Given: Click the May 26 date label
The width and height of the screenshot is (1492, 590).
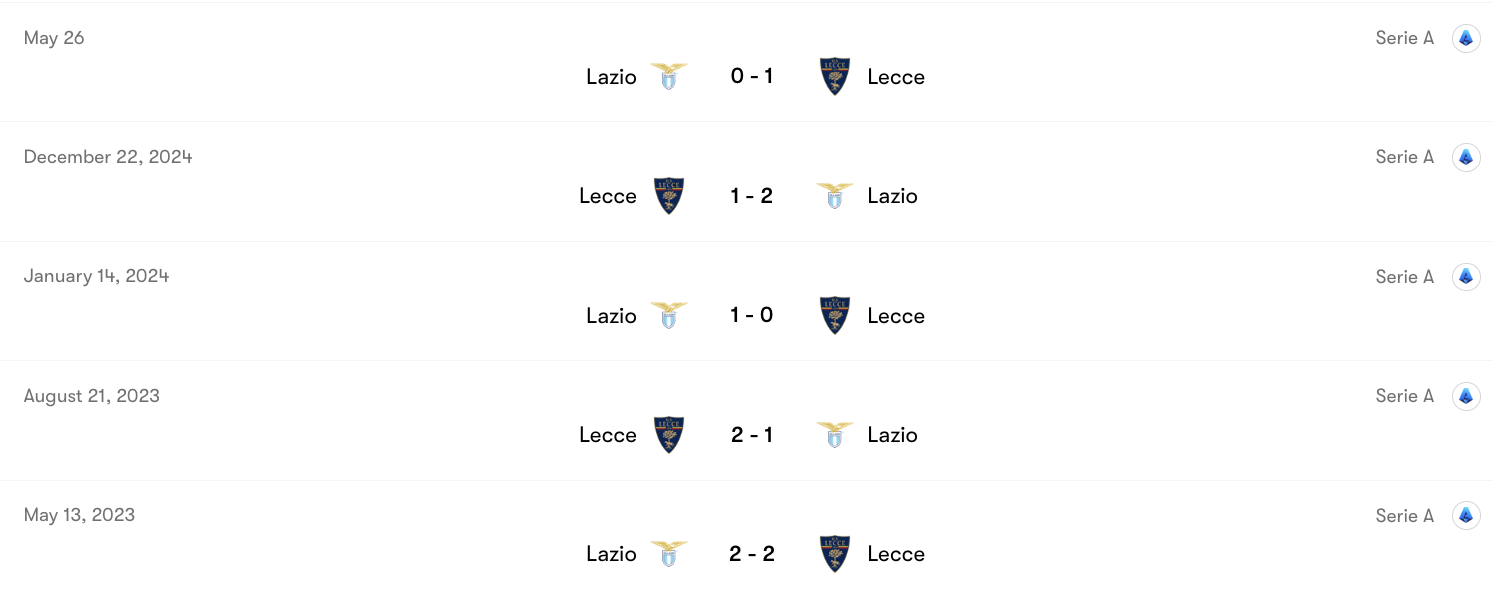Looking at the screenshot, I should click(54, 38).
